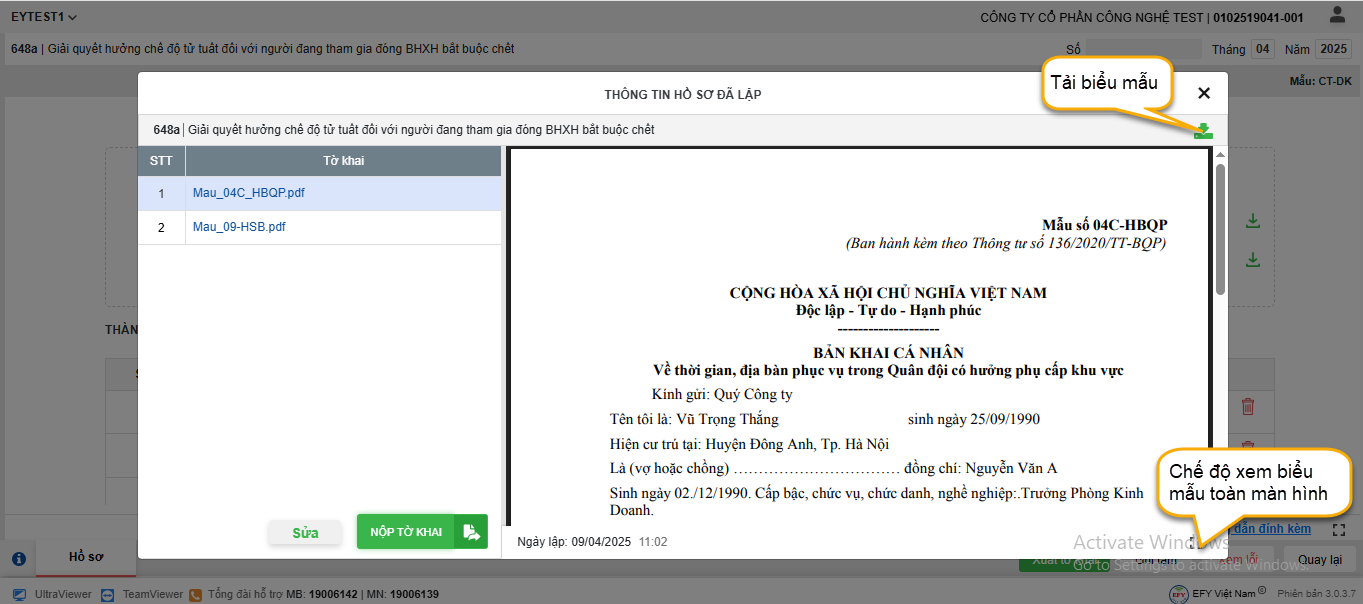
Task: Switch to the Hồ sơ tab
Action: click(86, 557)
